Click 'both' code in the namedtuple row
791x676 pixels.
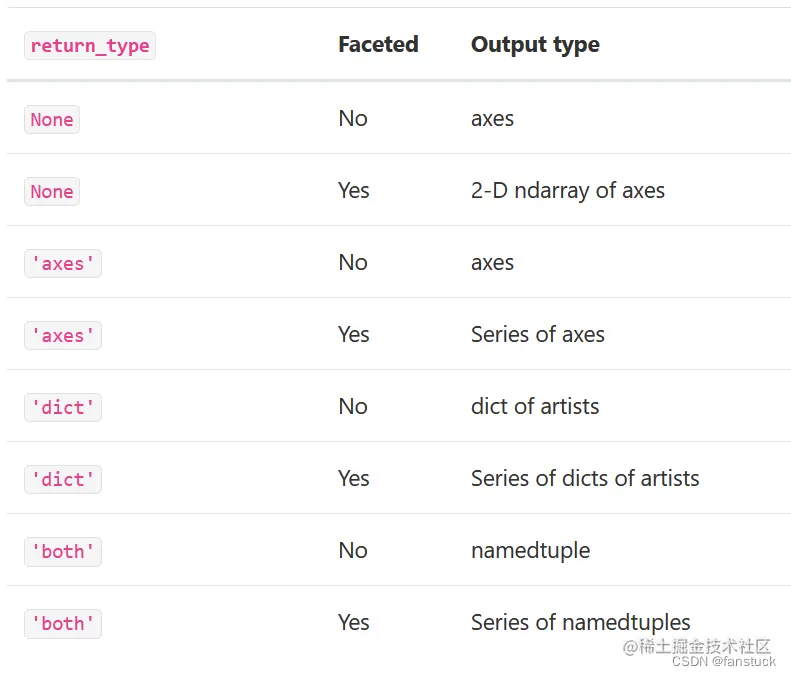(x=63, y=551)
